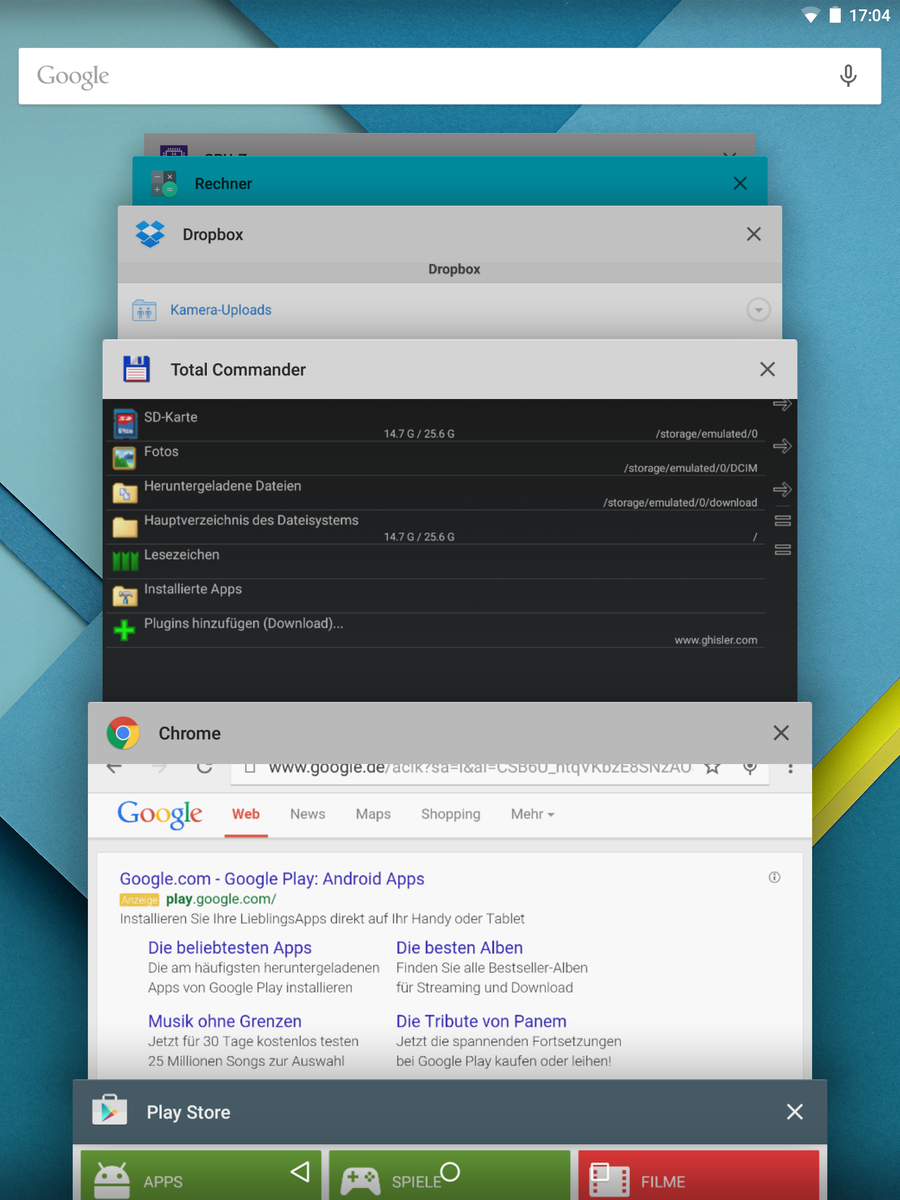The height and width of the screenshot is (1200, 900).
Task: Tap the battery status icon
Action: [x=835, y=15]
